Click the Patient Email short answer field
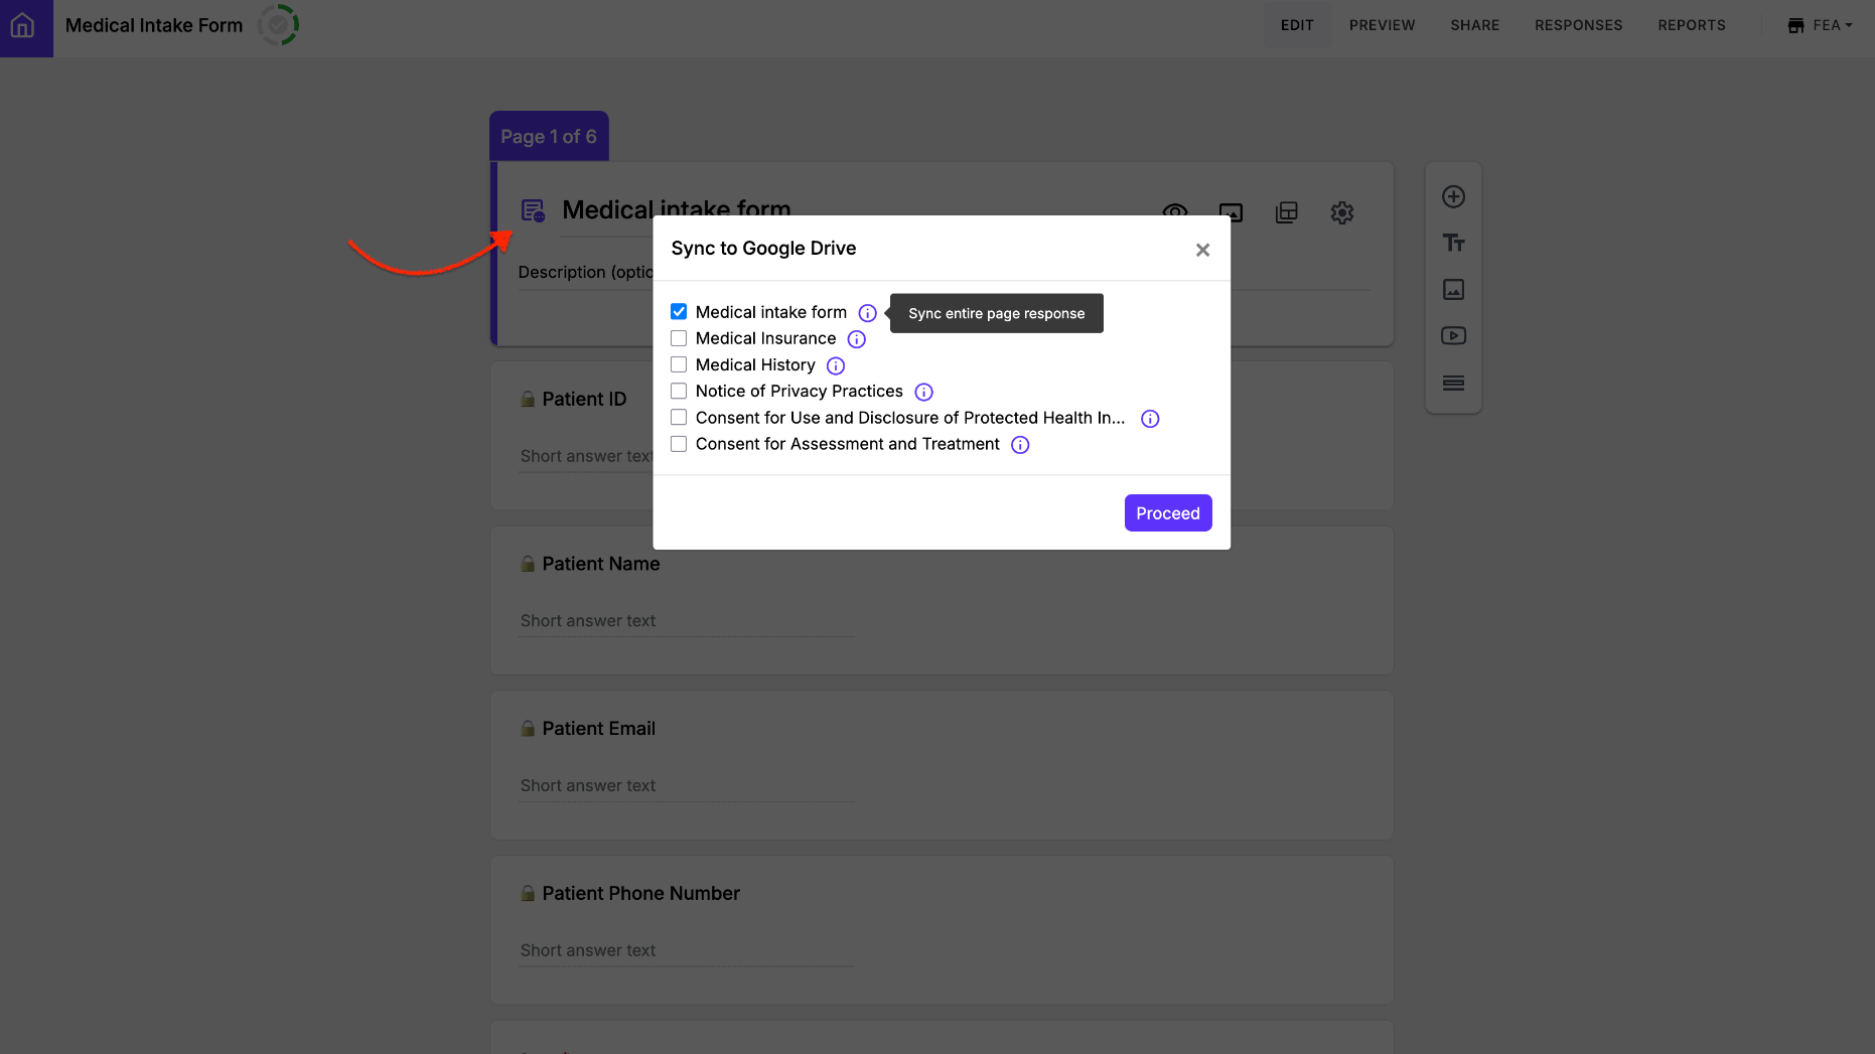1875x1054 pixels. point(686,786)
